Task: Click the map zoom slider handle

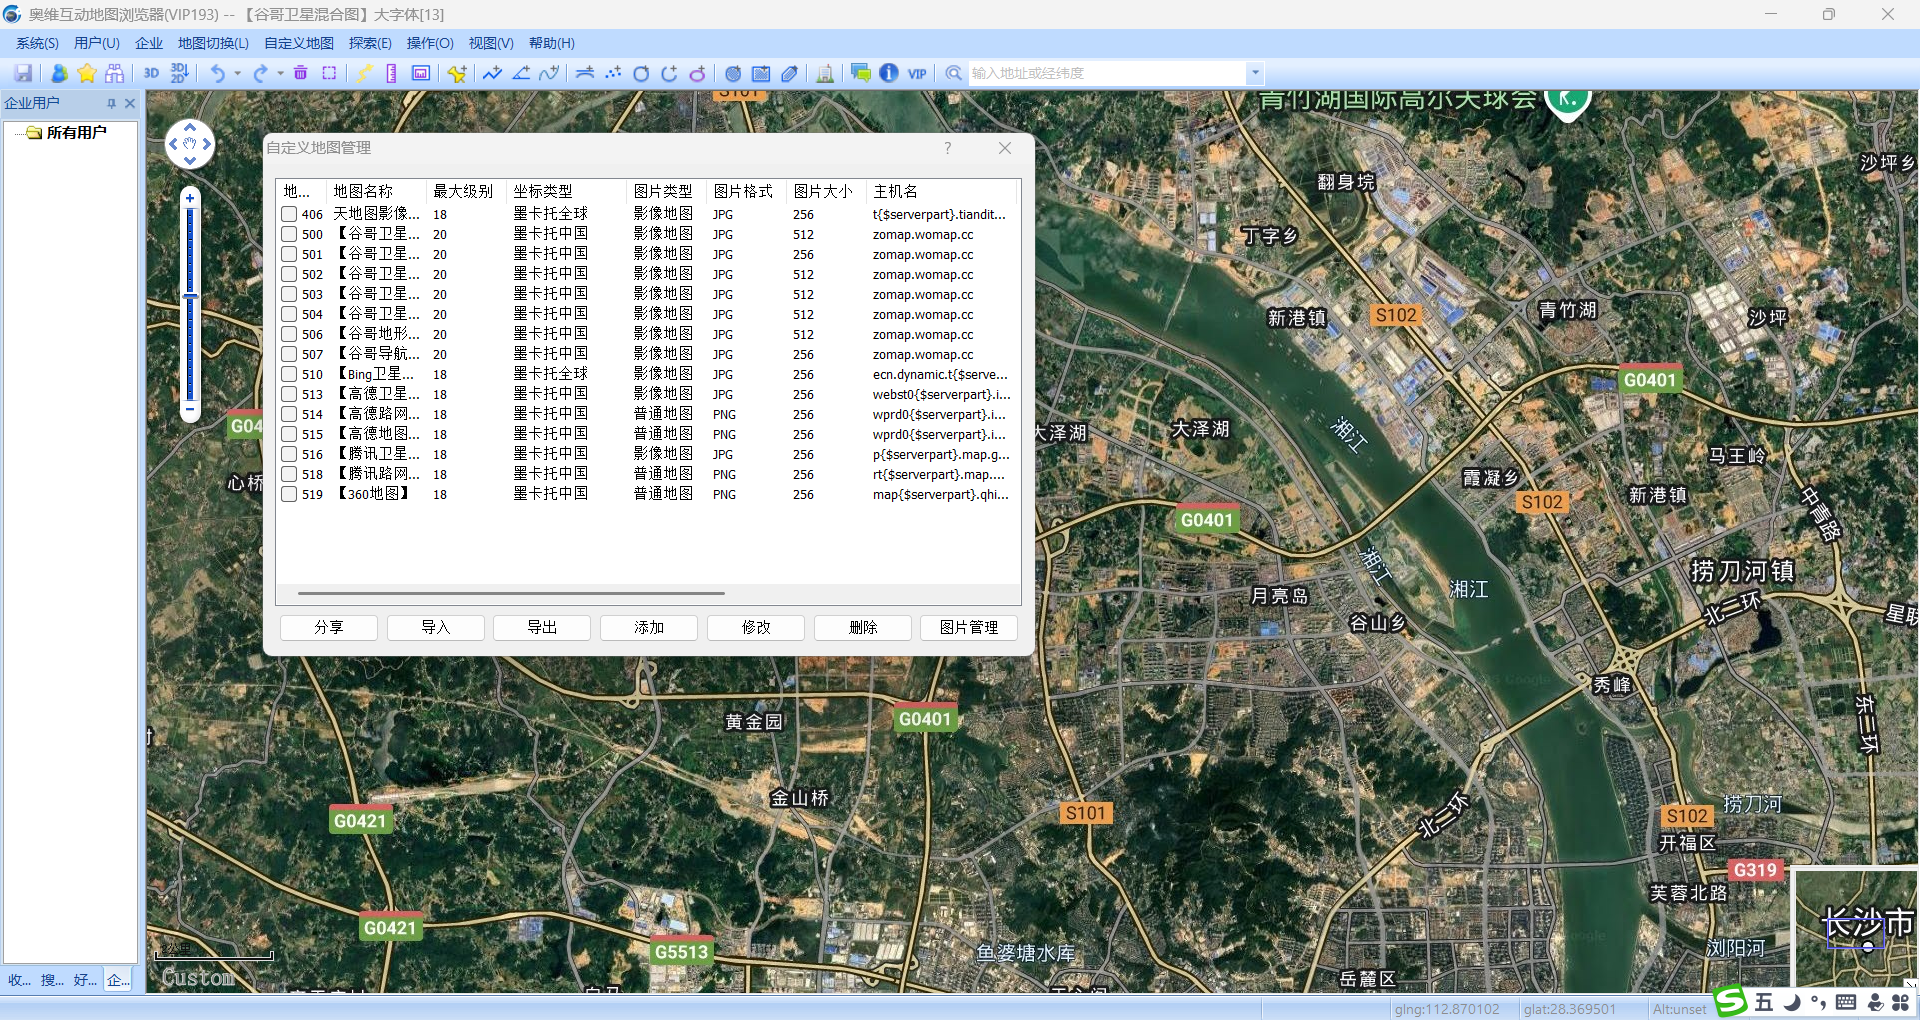Action: (190, 296)
